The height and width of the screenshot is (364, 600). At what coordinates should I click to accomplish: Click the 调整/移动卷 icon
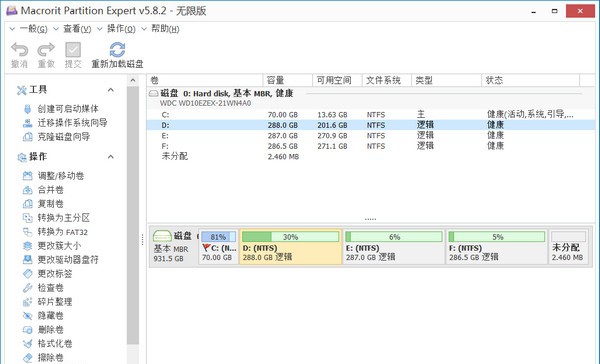coord(28,176)
